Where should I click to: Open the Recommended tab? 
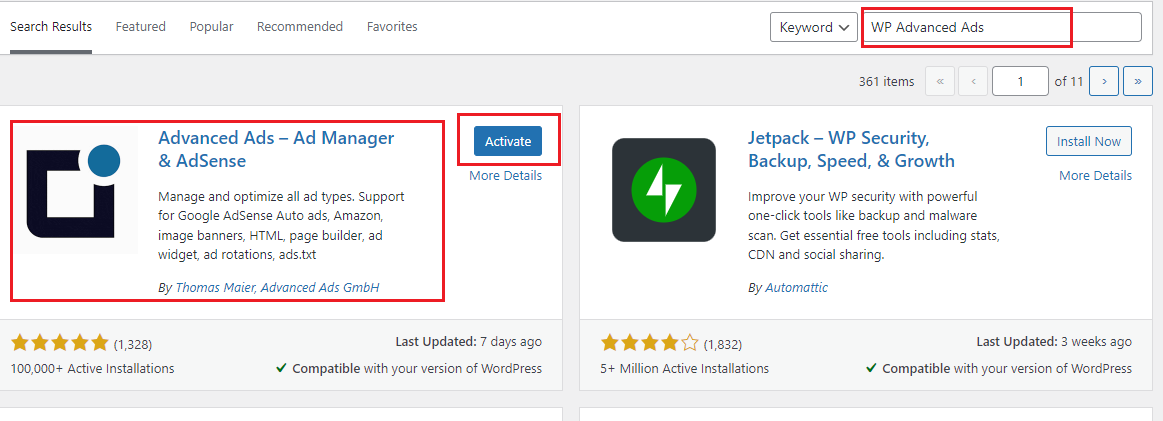coord(300,27)
